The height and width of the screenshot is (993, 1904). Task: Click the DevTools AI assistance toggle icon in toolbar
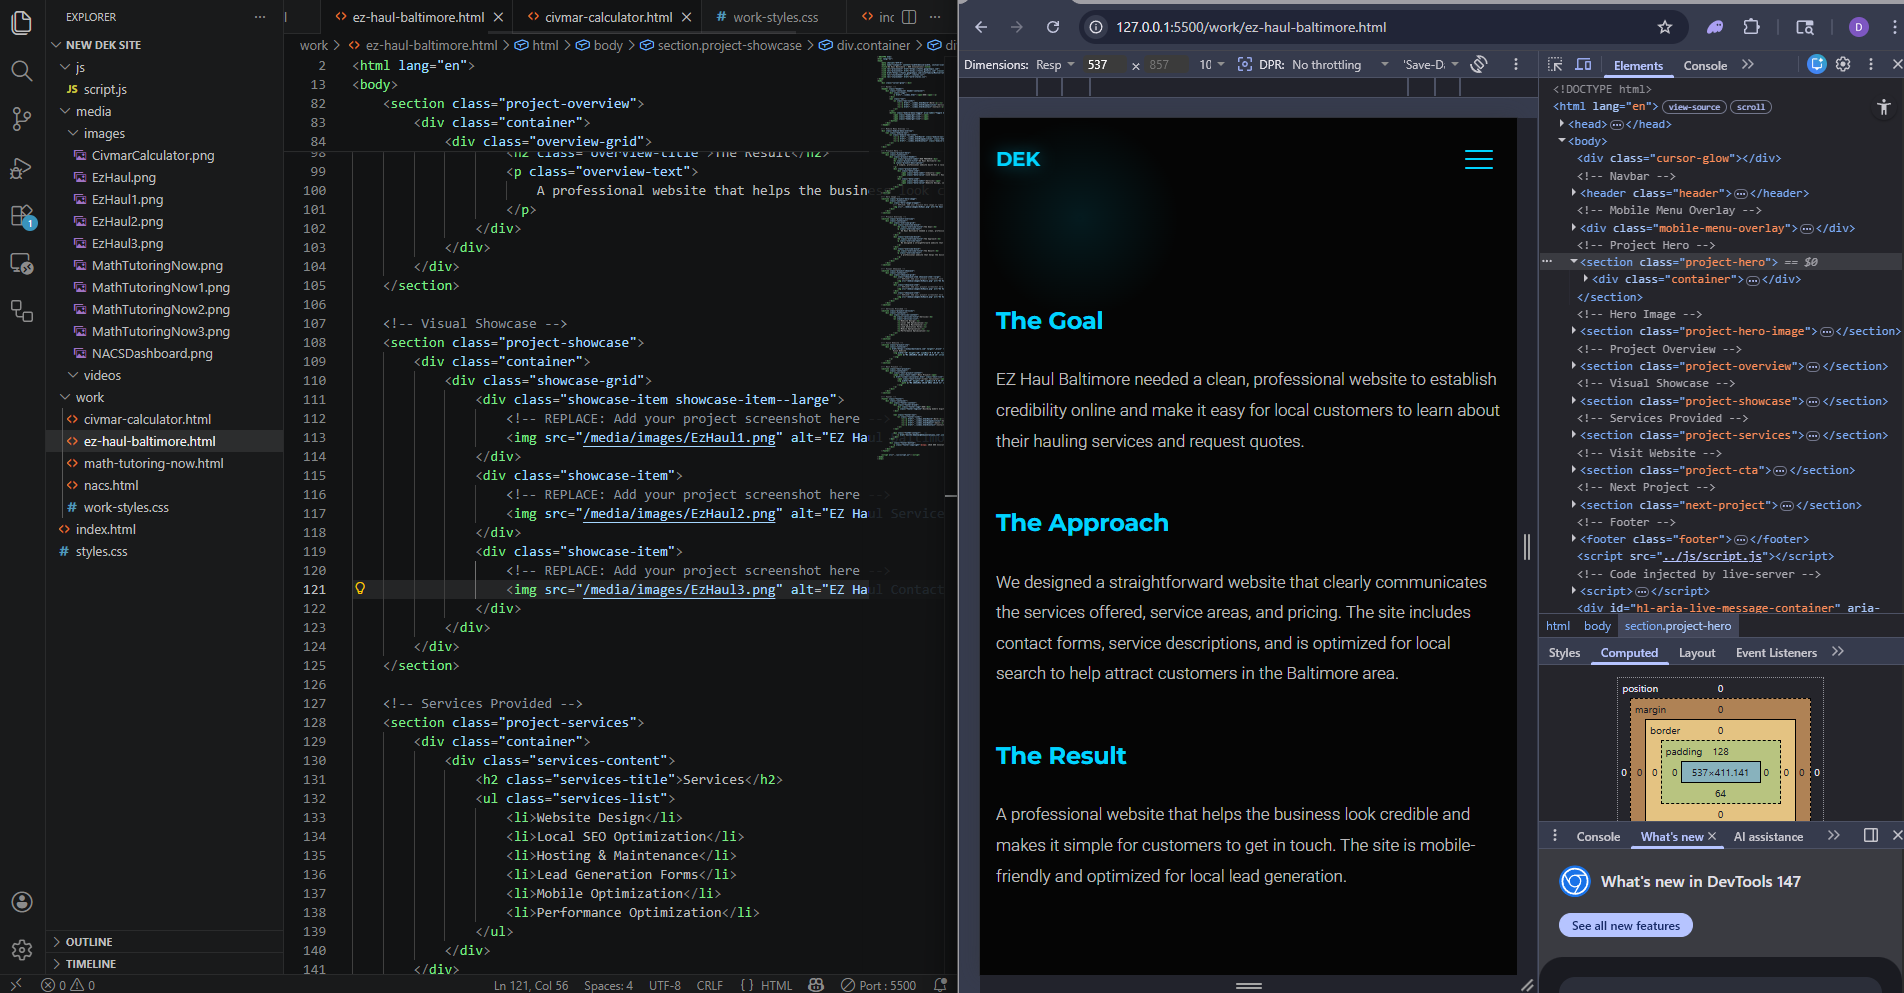coord(1817,64)
